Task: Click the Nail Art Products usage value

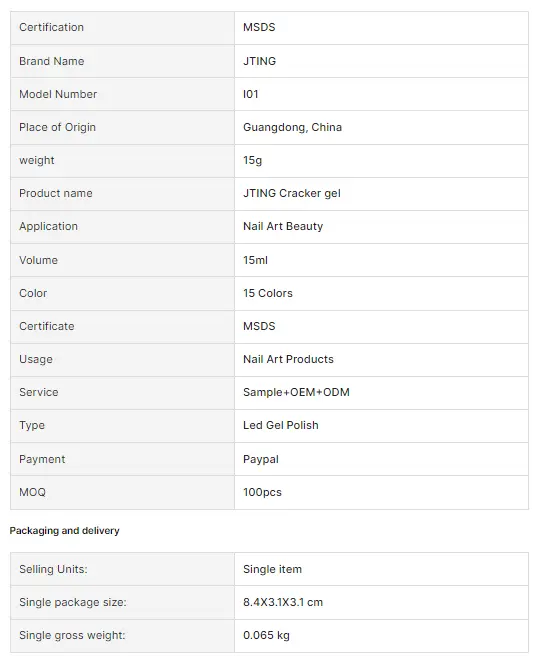Action: coord(288,359)
